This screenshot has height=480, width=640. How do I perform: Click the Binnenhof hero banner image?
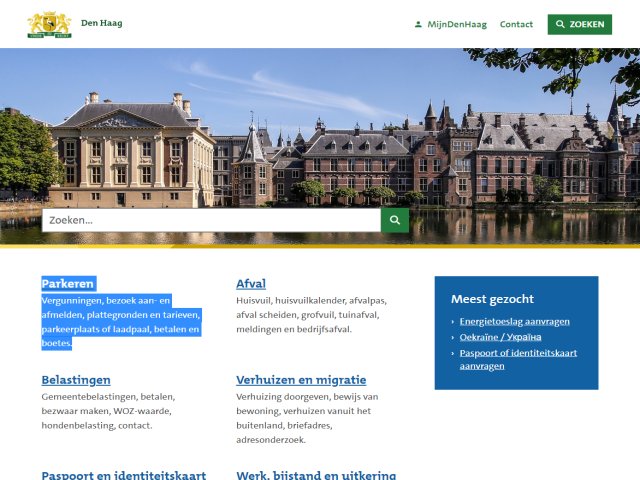point(320,130)
